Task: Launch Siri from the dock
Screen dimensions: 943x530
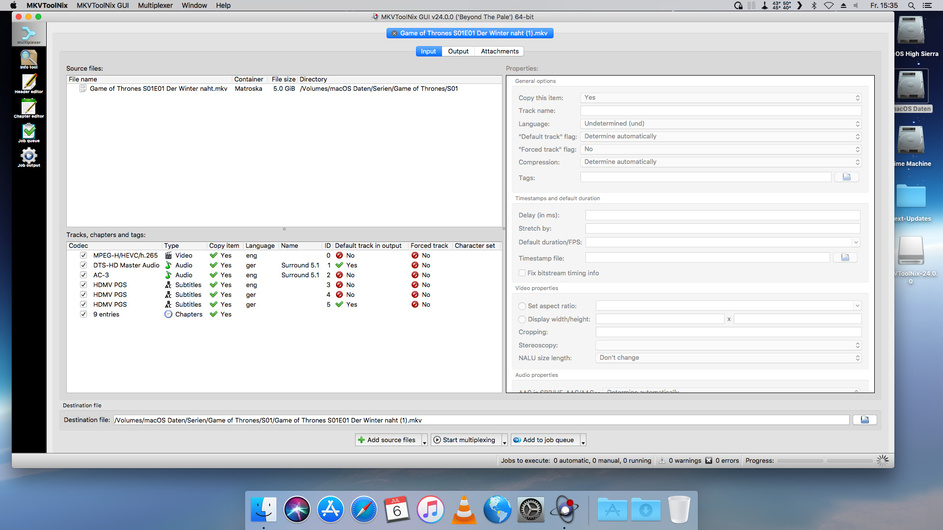Action: click(297, 510)
